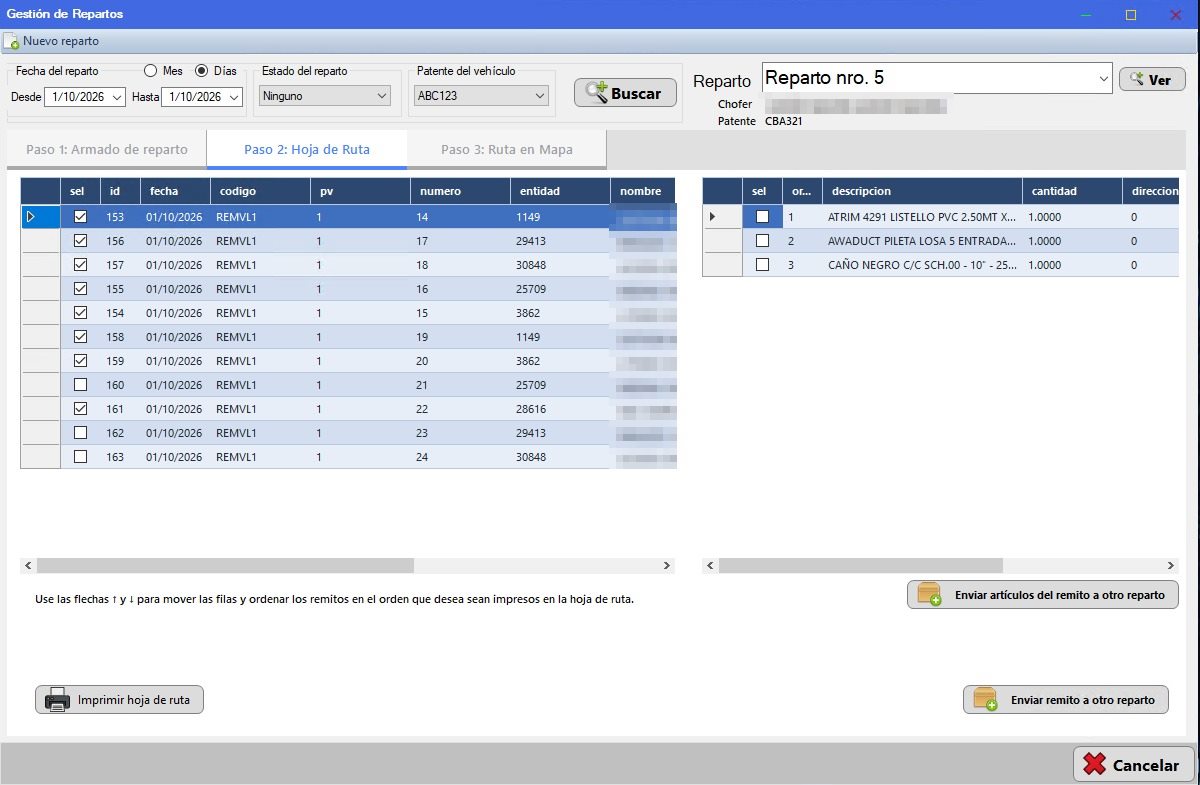
Task: Select the Mes radio button
Action: [151, 71]
